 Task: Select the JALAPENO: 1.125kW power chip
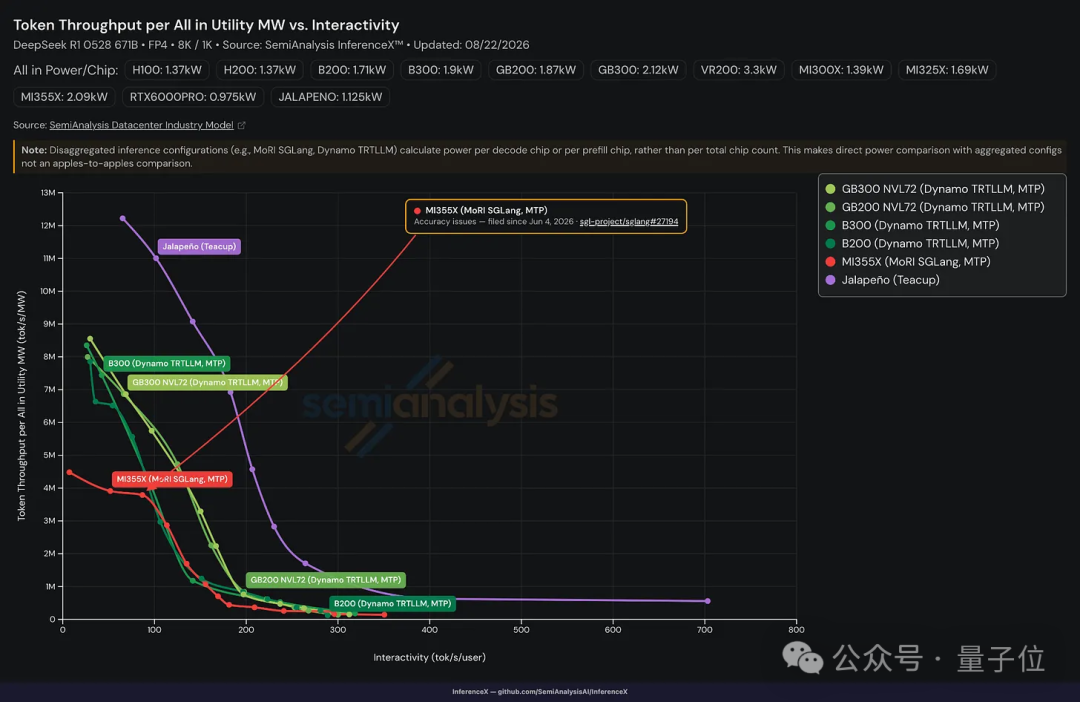click(x=330, y=96)
